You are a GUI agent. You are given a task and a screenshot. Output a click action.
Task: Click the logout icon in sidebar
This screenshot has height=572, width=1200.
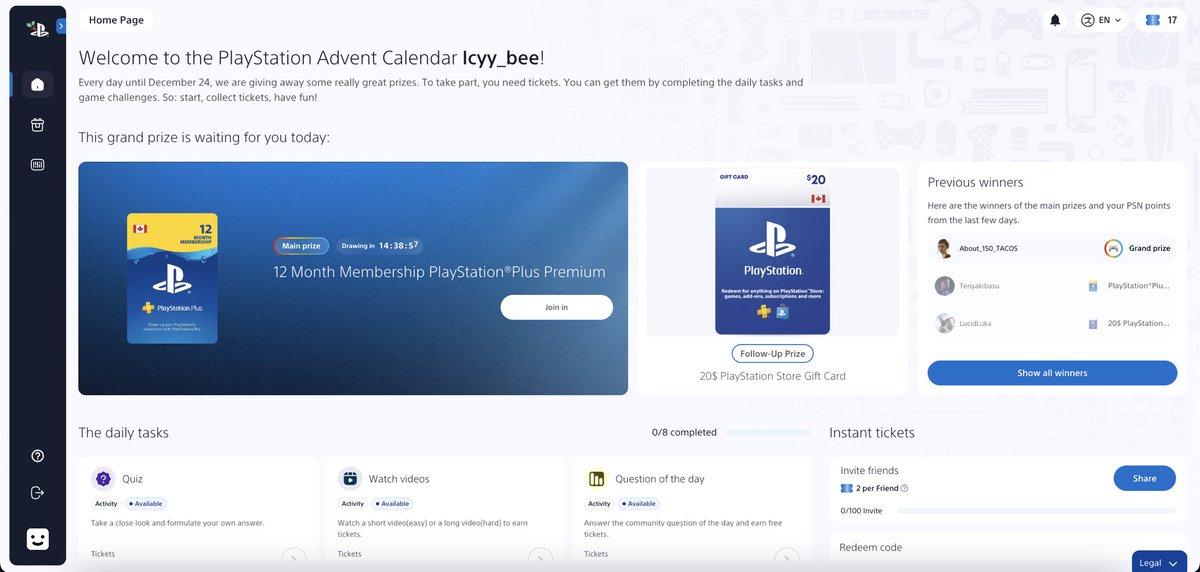[37, 493]
